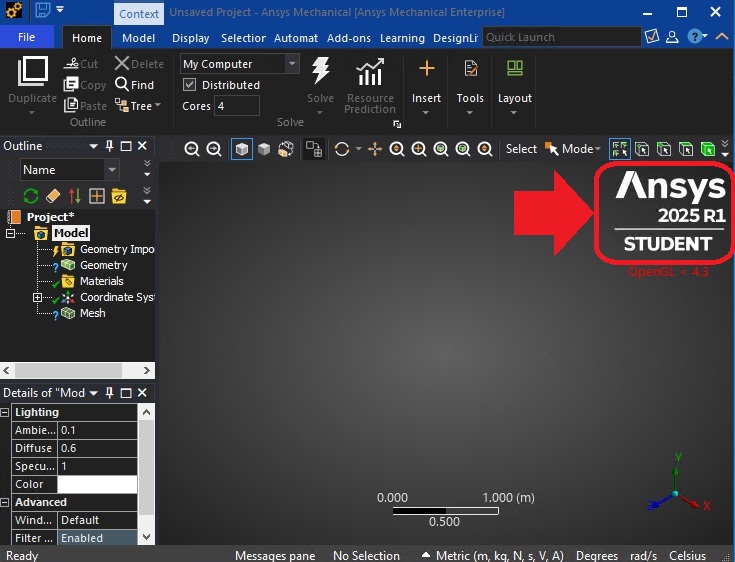Pin the Outline panel
This screenshot has height=562, width=735.
109,146
